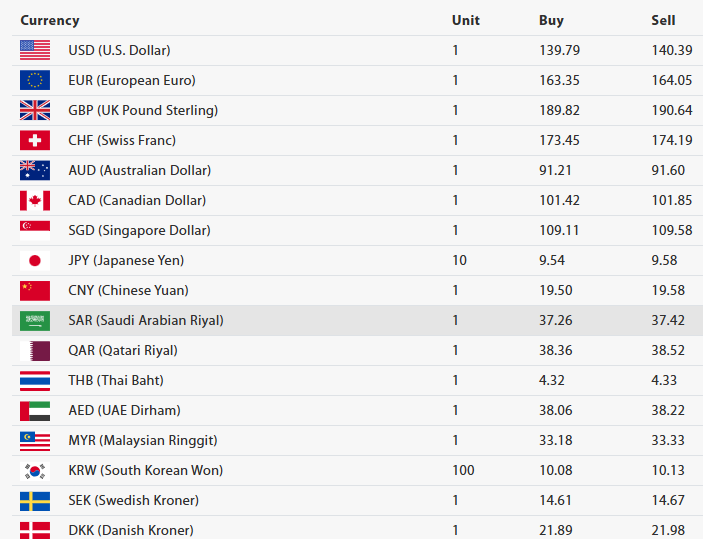703x539 pixels.
Task: Click the United States flag icon
Action: pos(35,50)
